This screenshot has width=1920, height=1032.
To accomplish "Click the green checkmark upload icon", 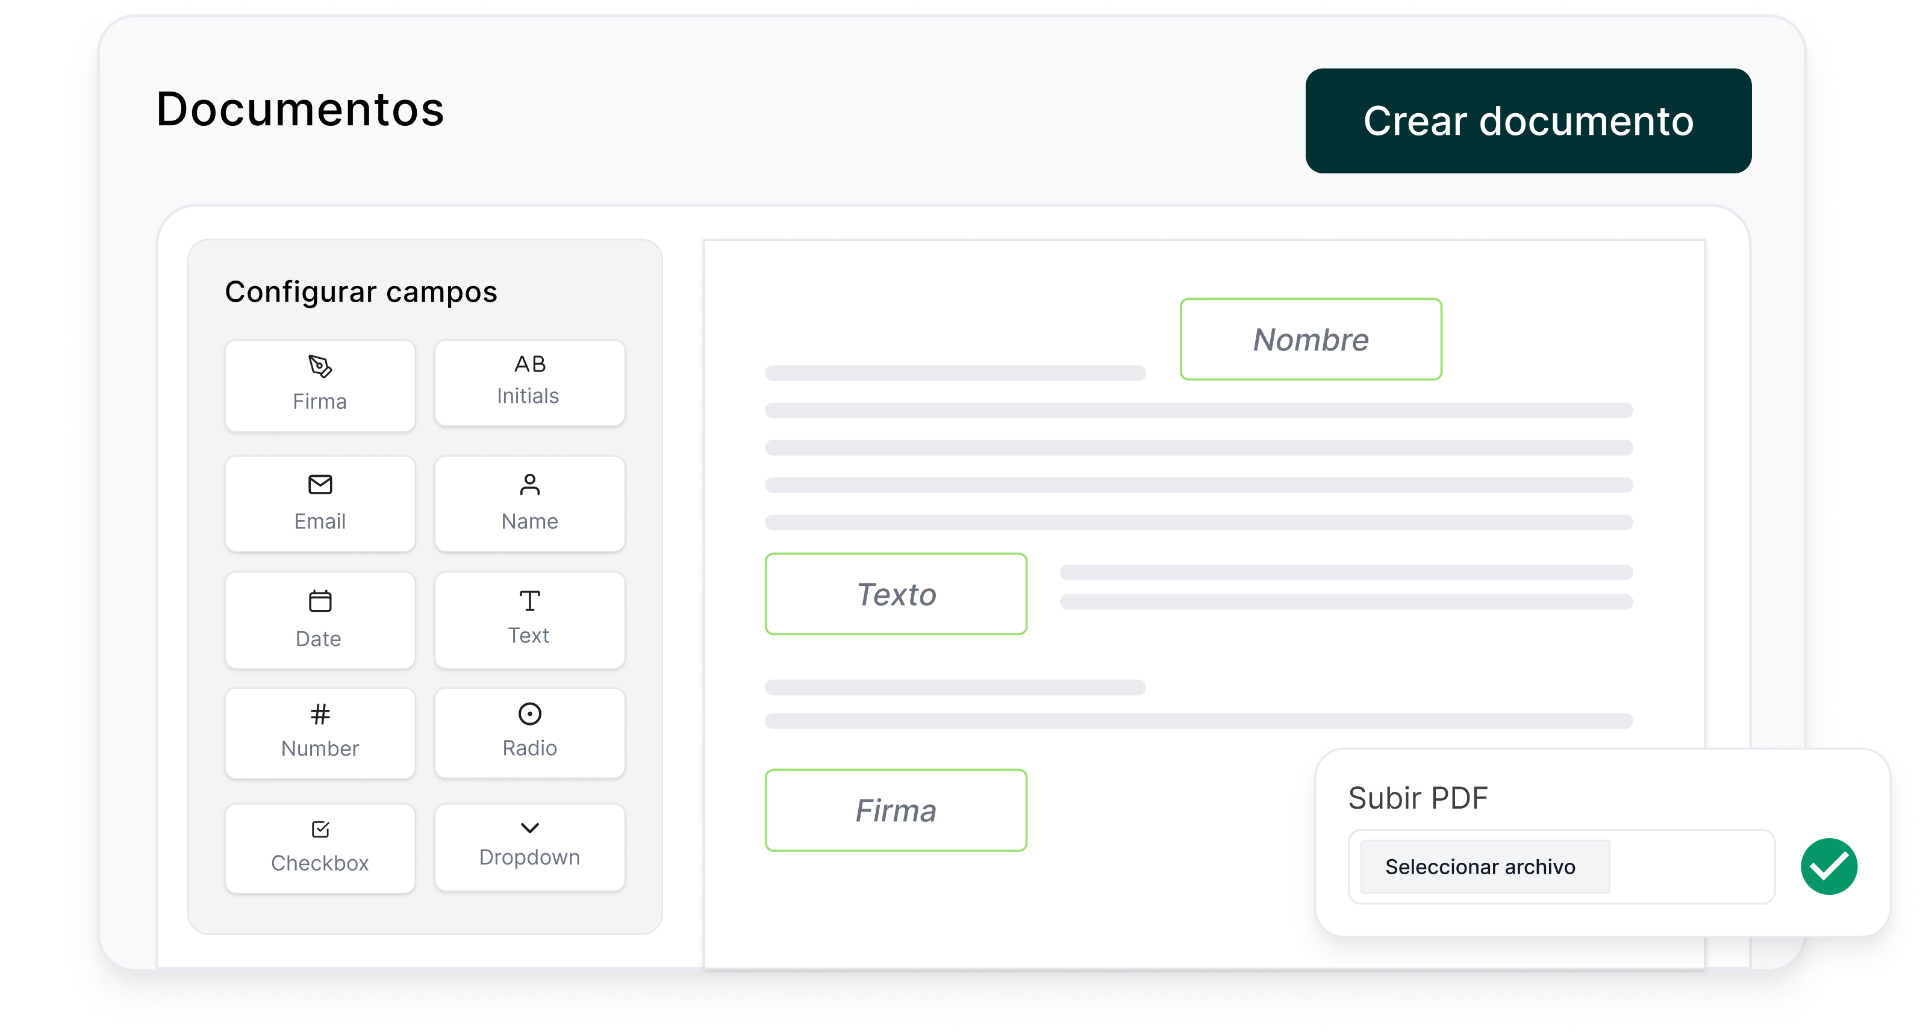I will tap(1829, 866).
